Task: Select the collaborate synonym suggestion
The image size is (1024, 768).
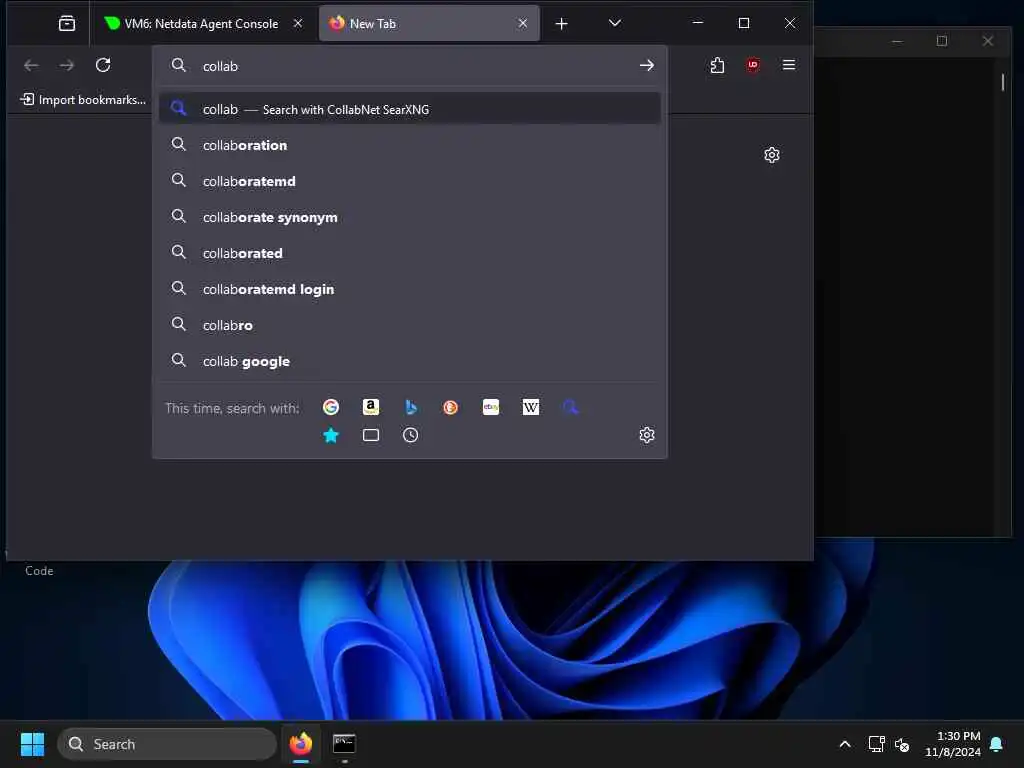Action: (x=409, y=217)
